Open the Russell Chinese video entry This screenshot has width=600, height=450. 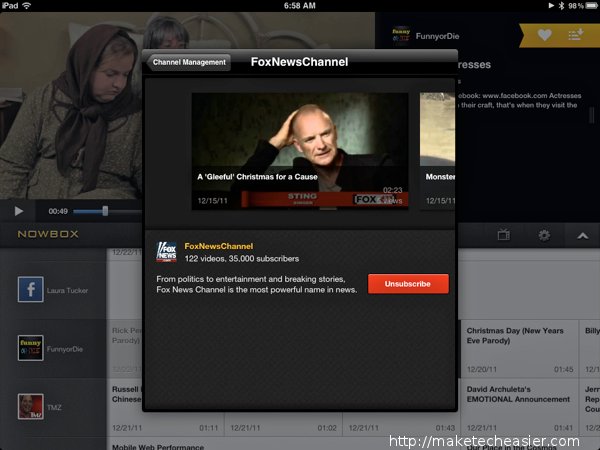126,407
